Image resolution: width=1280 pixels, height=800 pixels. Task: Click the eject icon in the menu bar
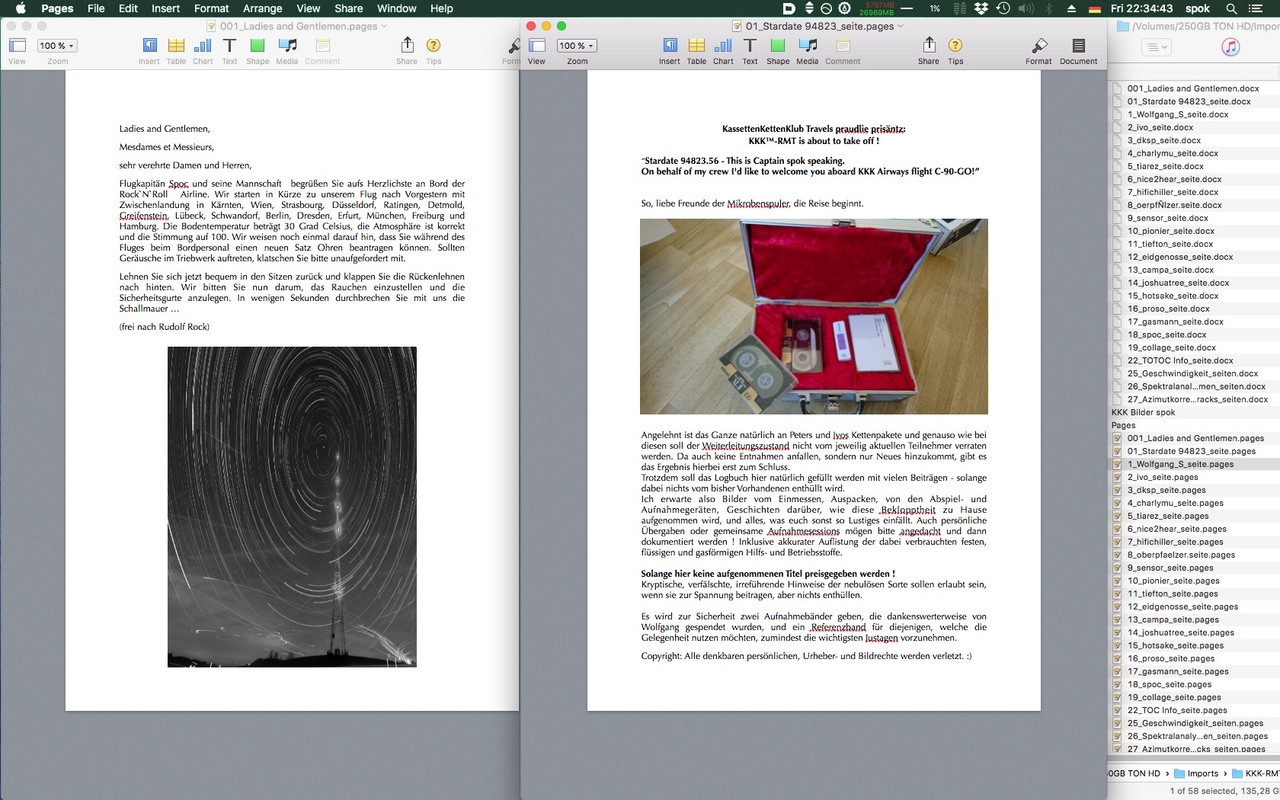click(1072, 8)
